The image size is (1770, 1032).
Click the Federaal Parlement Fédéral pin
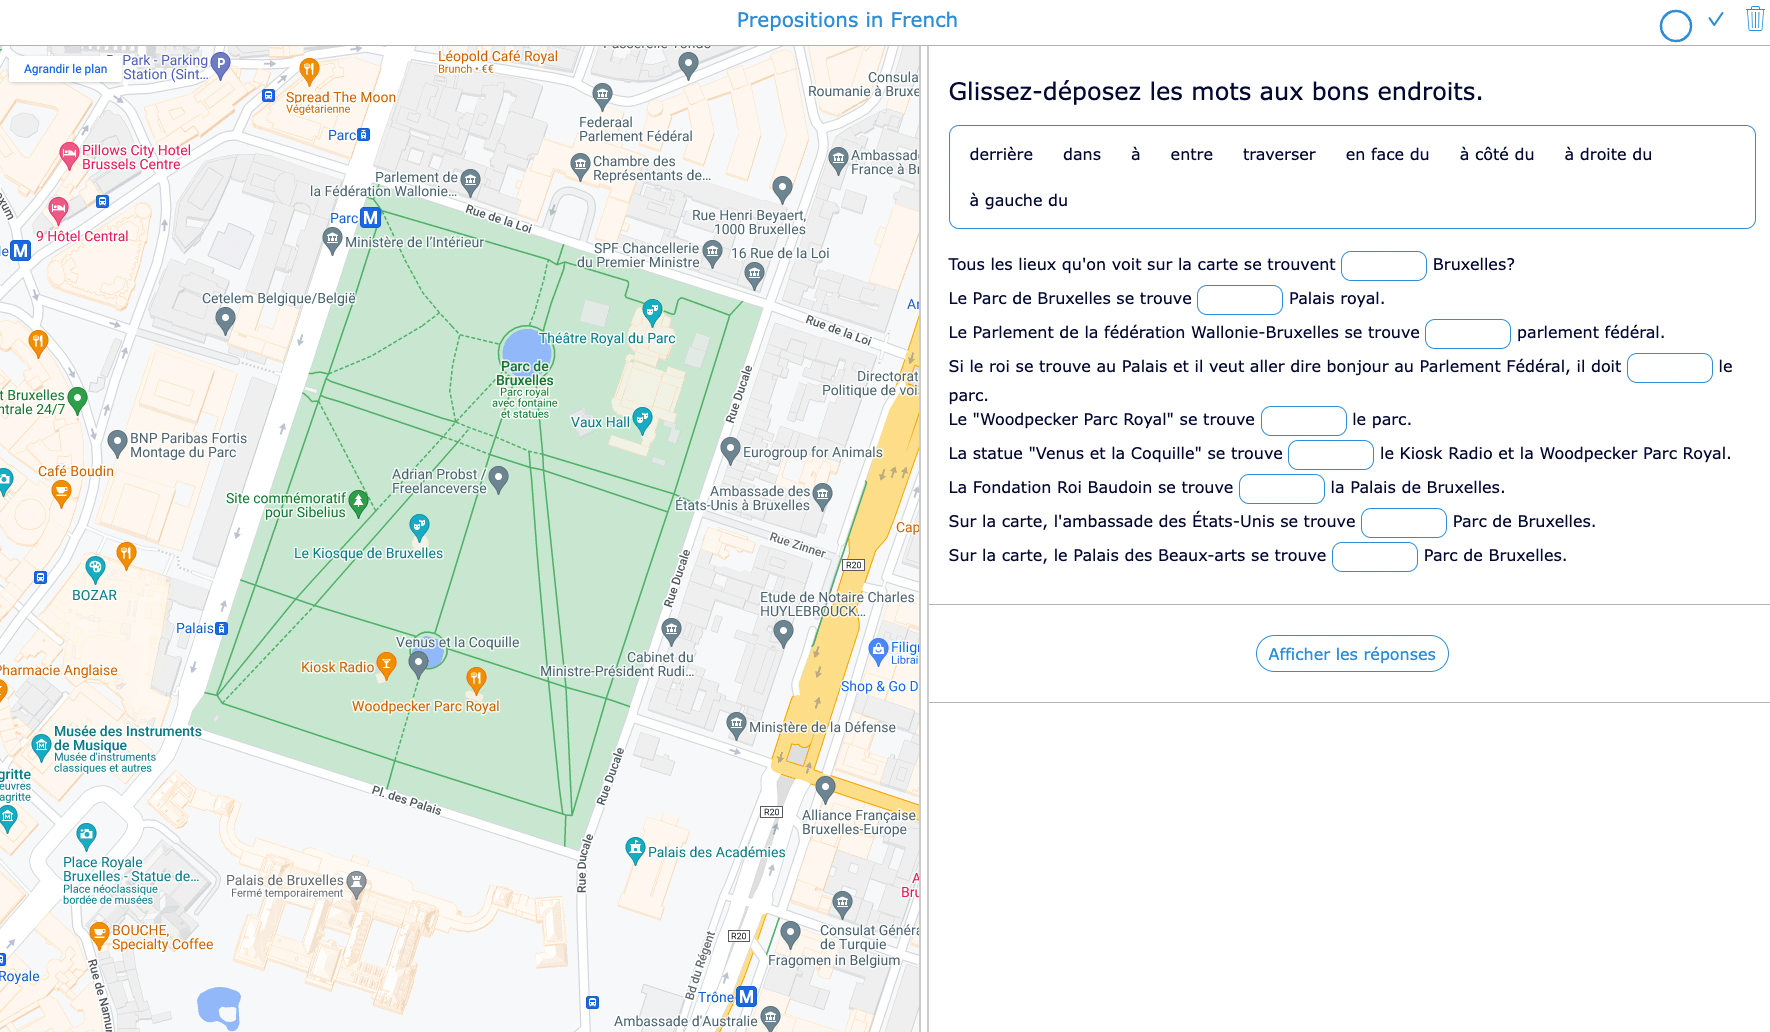point(602,96)
